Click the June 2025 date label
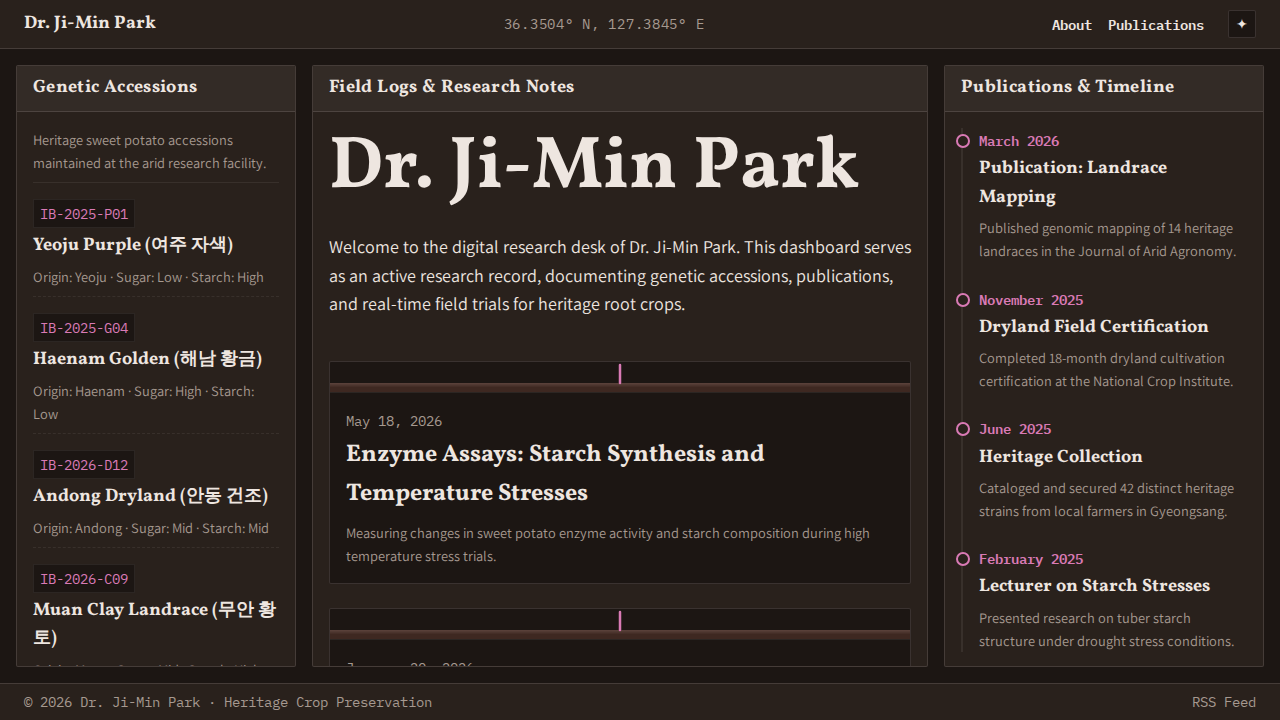Screen dimensions: 1280x720 coord(1015,429)
